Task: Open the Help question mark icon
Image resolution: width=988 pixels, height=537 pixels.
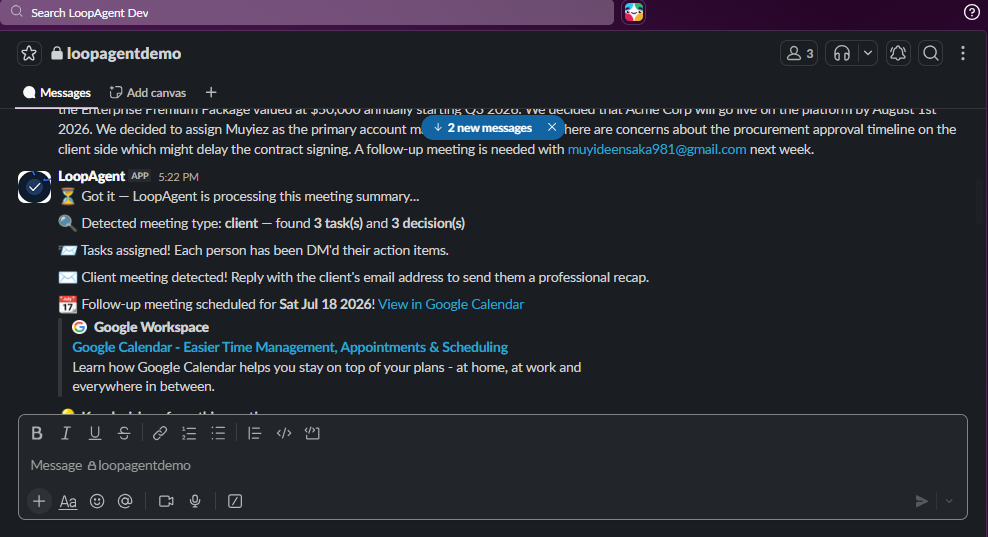Action: 972,12
